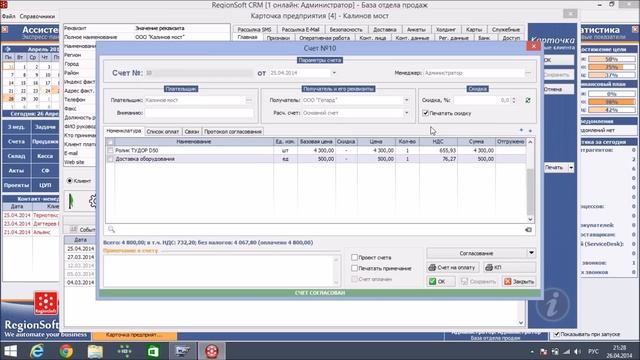This screenshot has width=640, height=360.
Task: Switch to Список оплат tab
Action: pyautogui.click(x=163, y=131)
